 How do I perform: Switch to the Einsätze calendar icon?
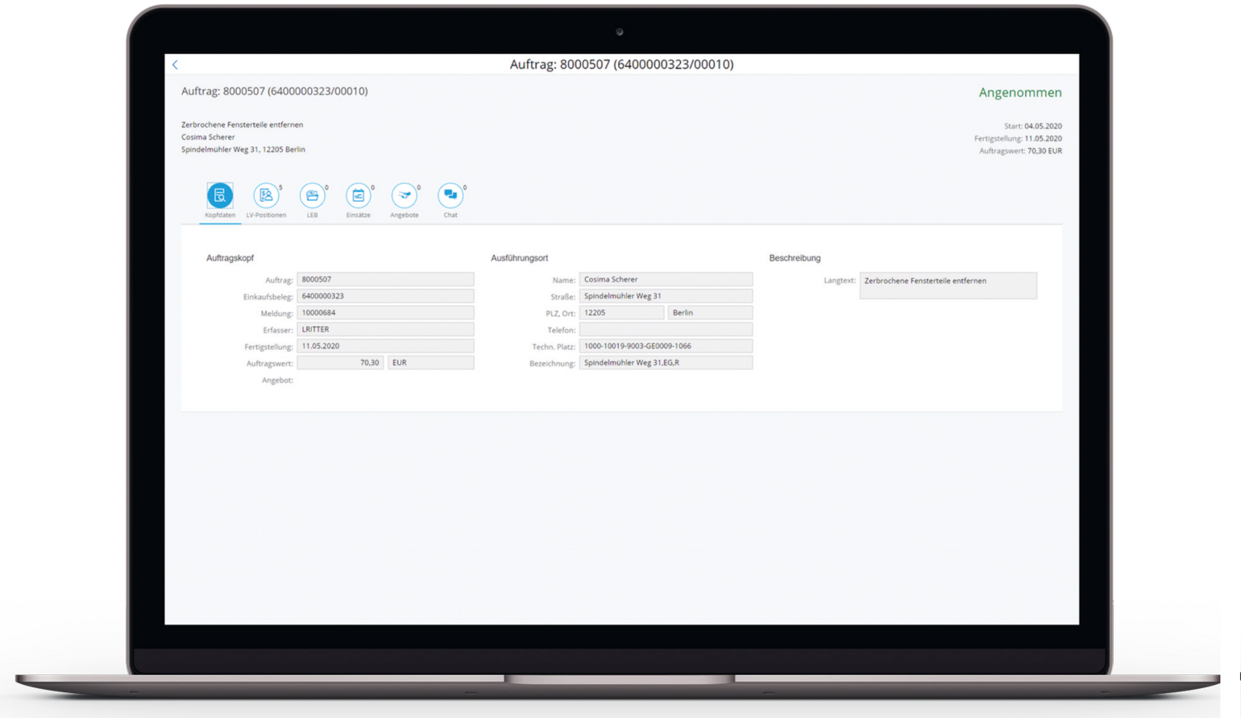[358, 196]
